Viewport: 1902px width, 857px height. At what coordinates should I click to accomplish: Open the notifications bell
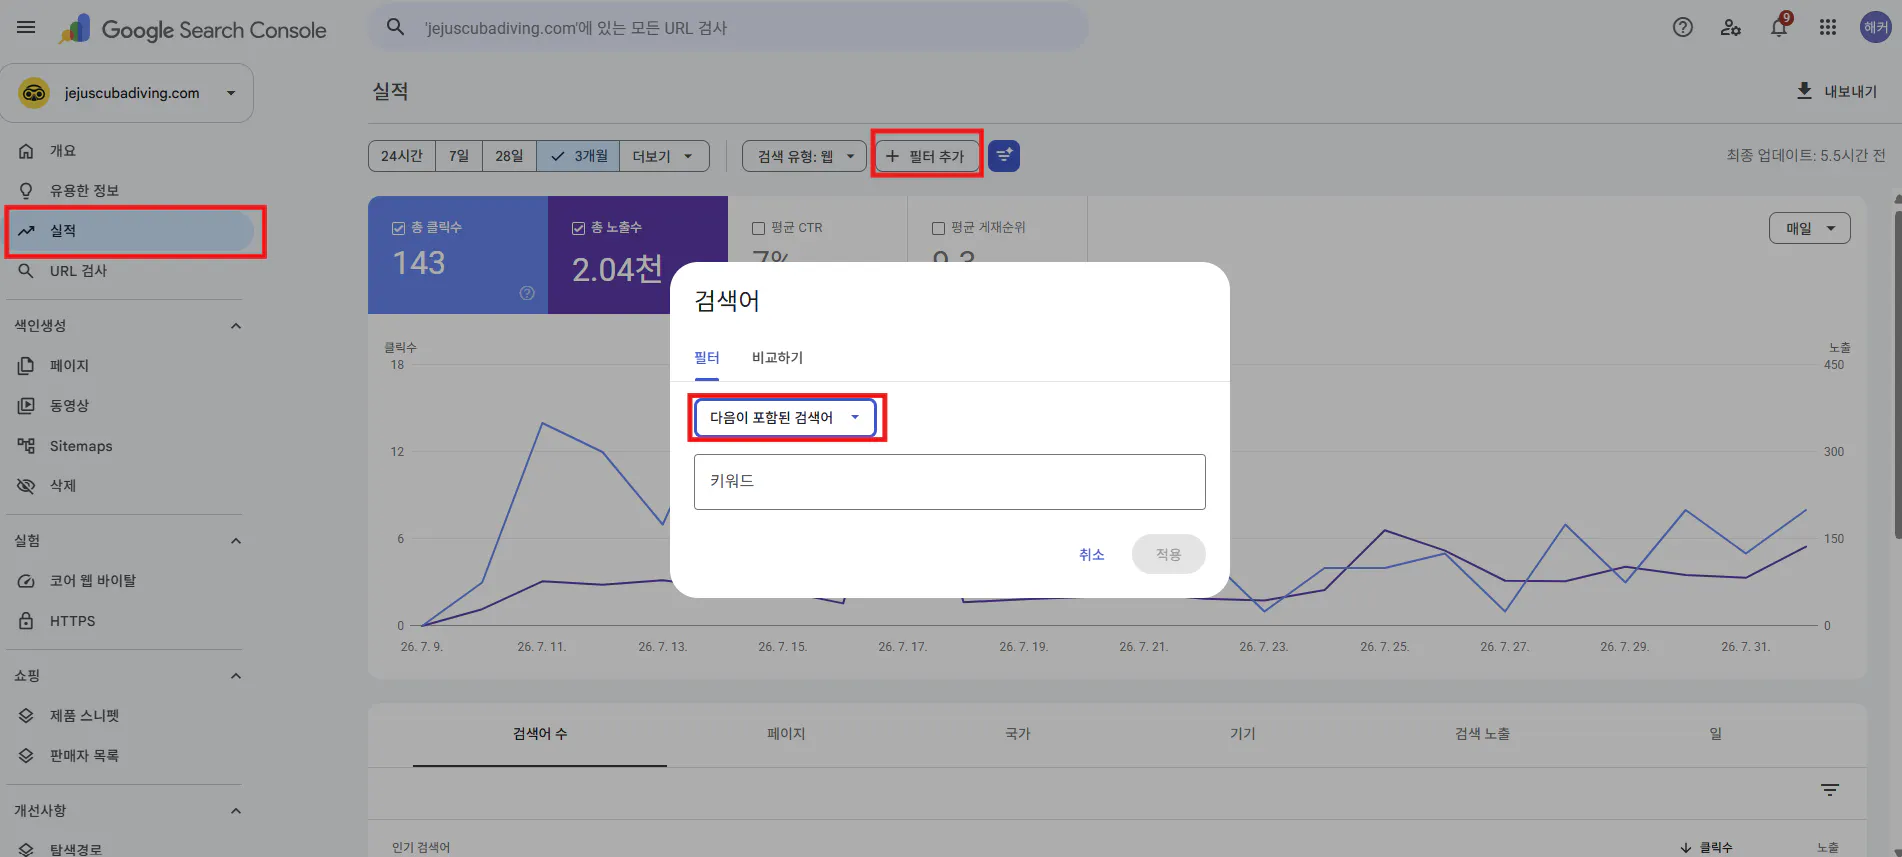pos(1779,28)
